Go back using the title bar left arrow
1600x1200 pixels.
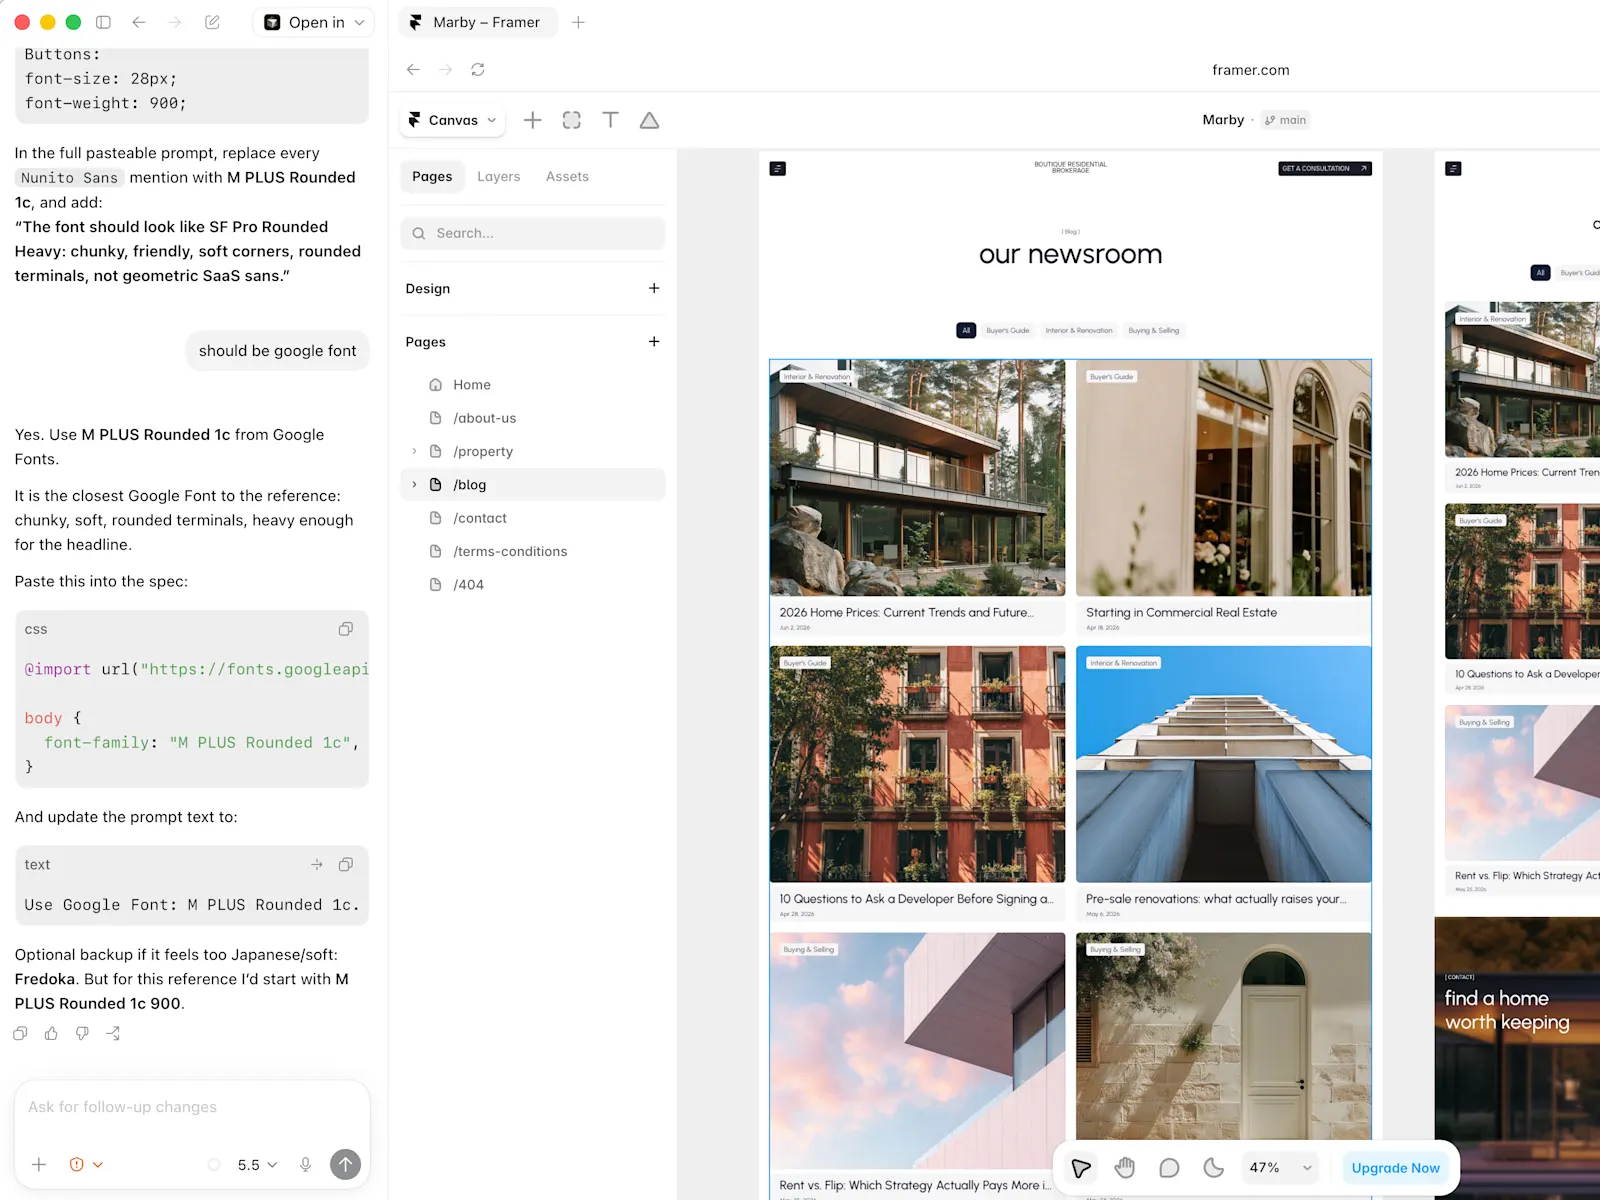139,22
